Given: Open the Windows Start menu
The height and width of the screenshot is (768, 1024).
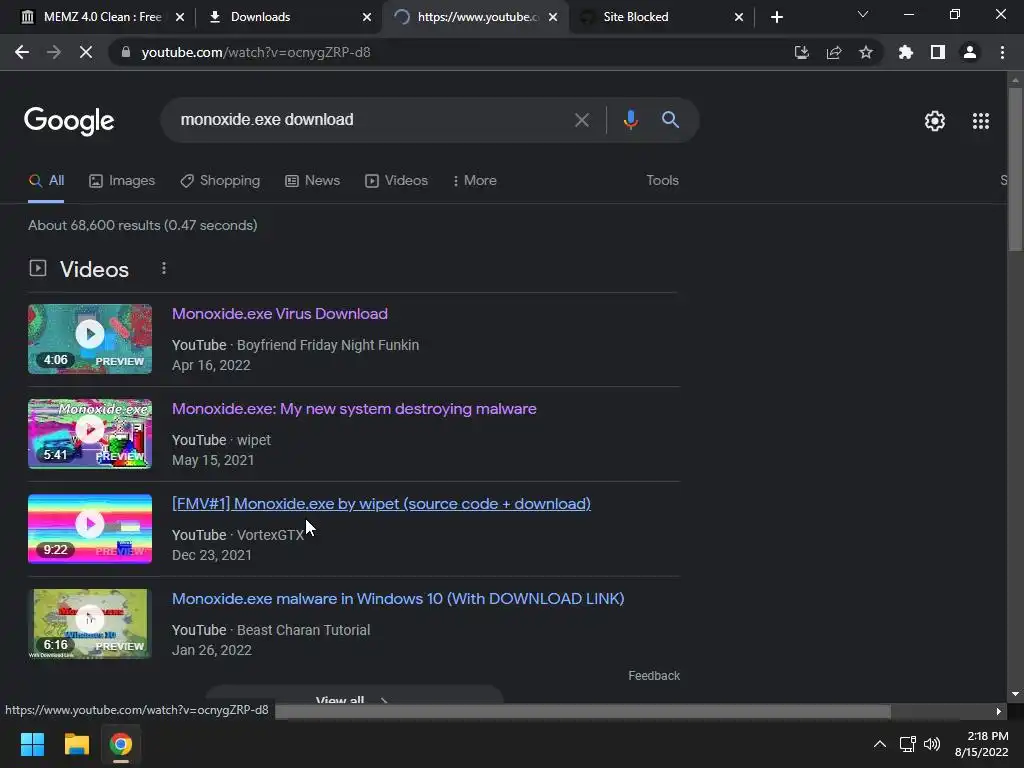Looking at the screenshot, I should [32, 744].
